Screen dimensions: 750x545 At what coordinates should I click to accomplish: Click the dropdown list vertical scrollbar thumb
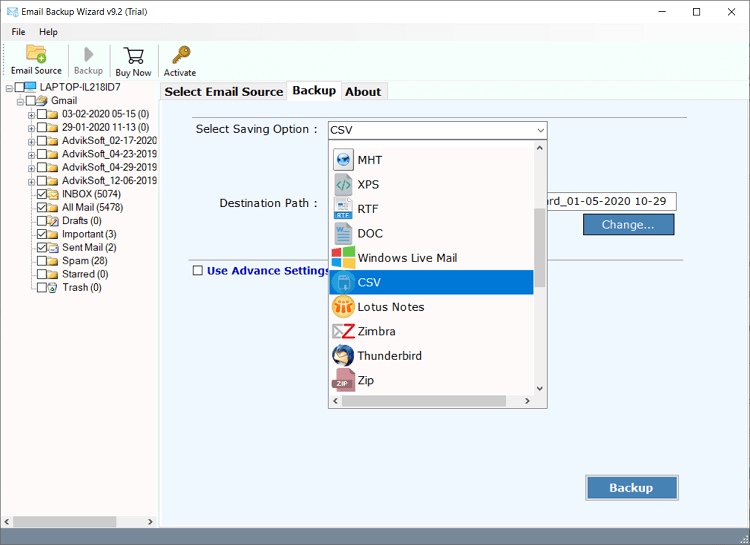pos(540,247)
